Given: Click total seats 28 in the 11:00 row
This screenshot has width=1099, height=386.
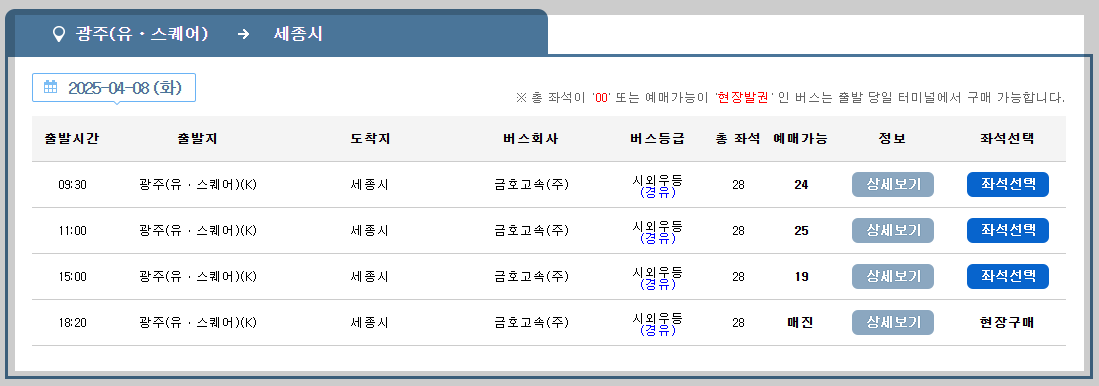Looking at the screenshot, I should 738,230.
